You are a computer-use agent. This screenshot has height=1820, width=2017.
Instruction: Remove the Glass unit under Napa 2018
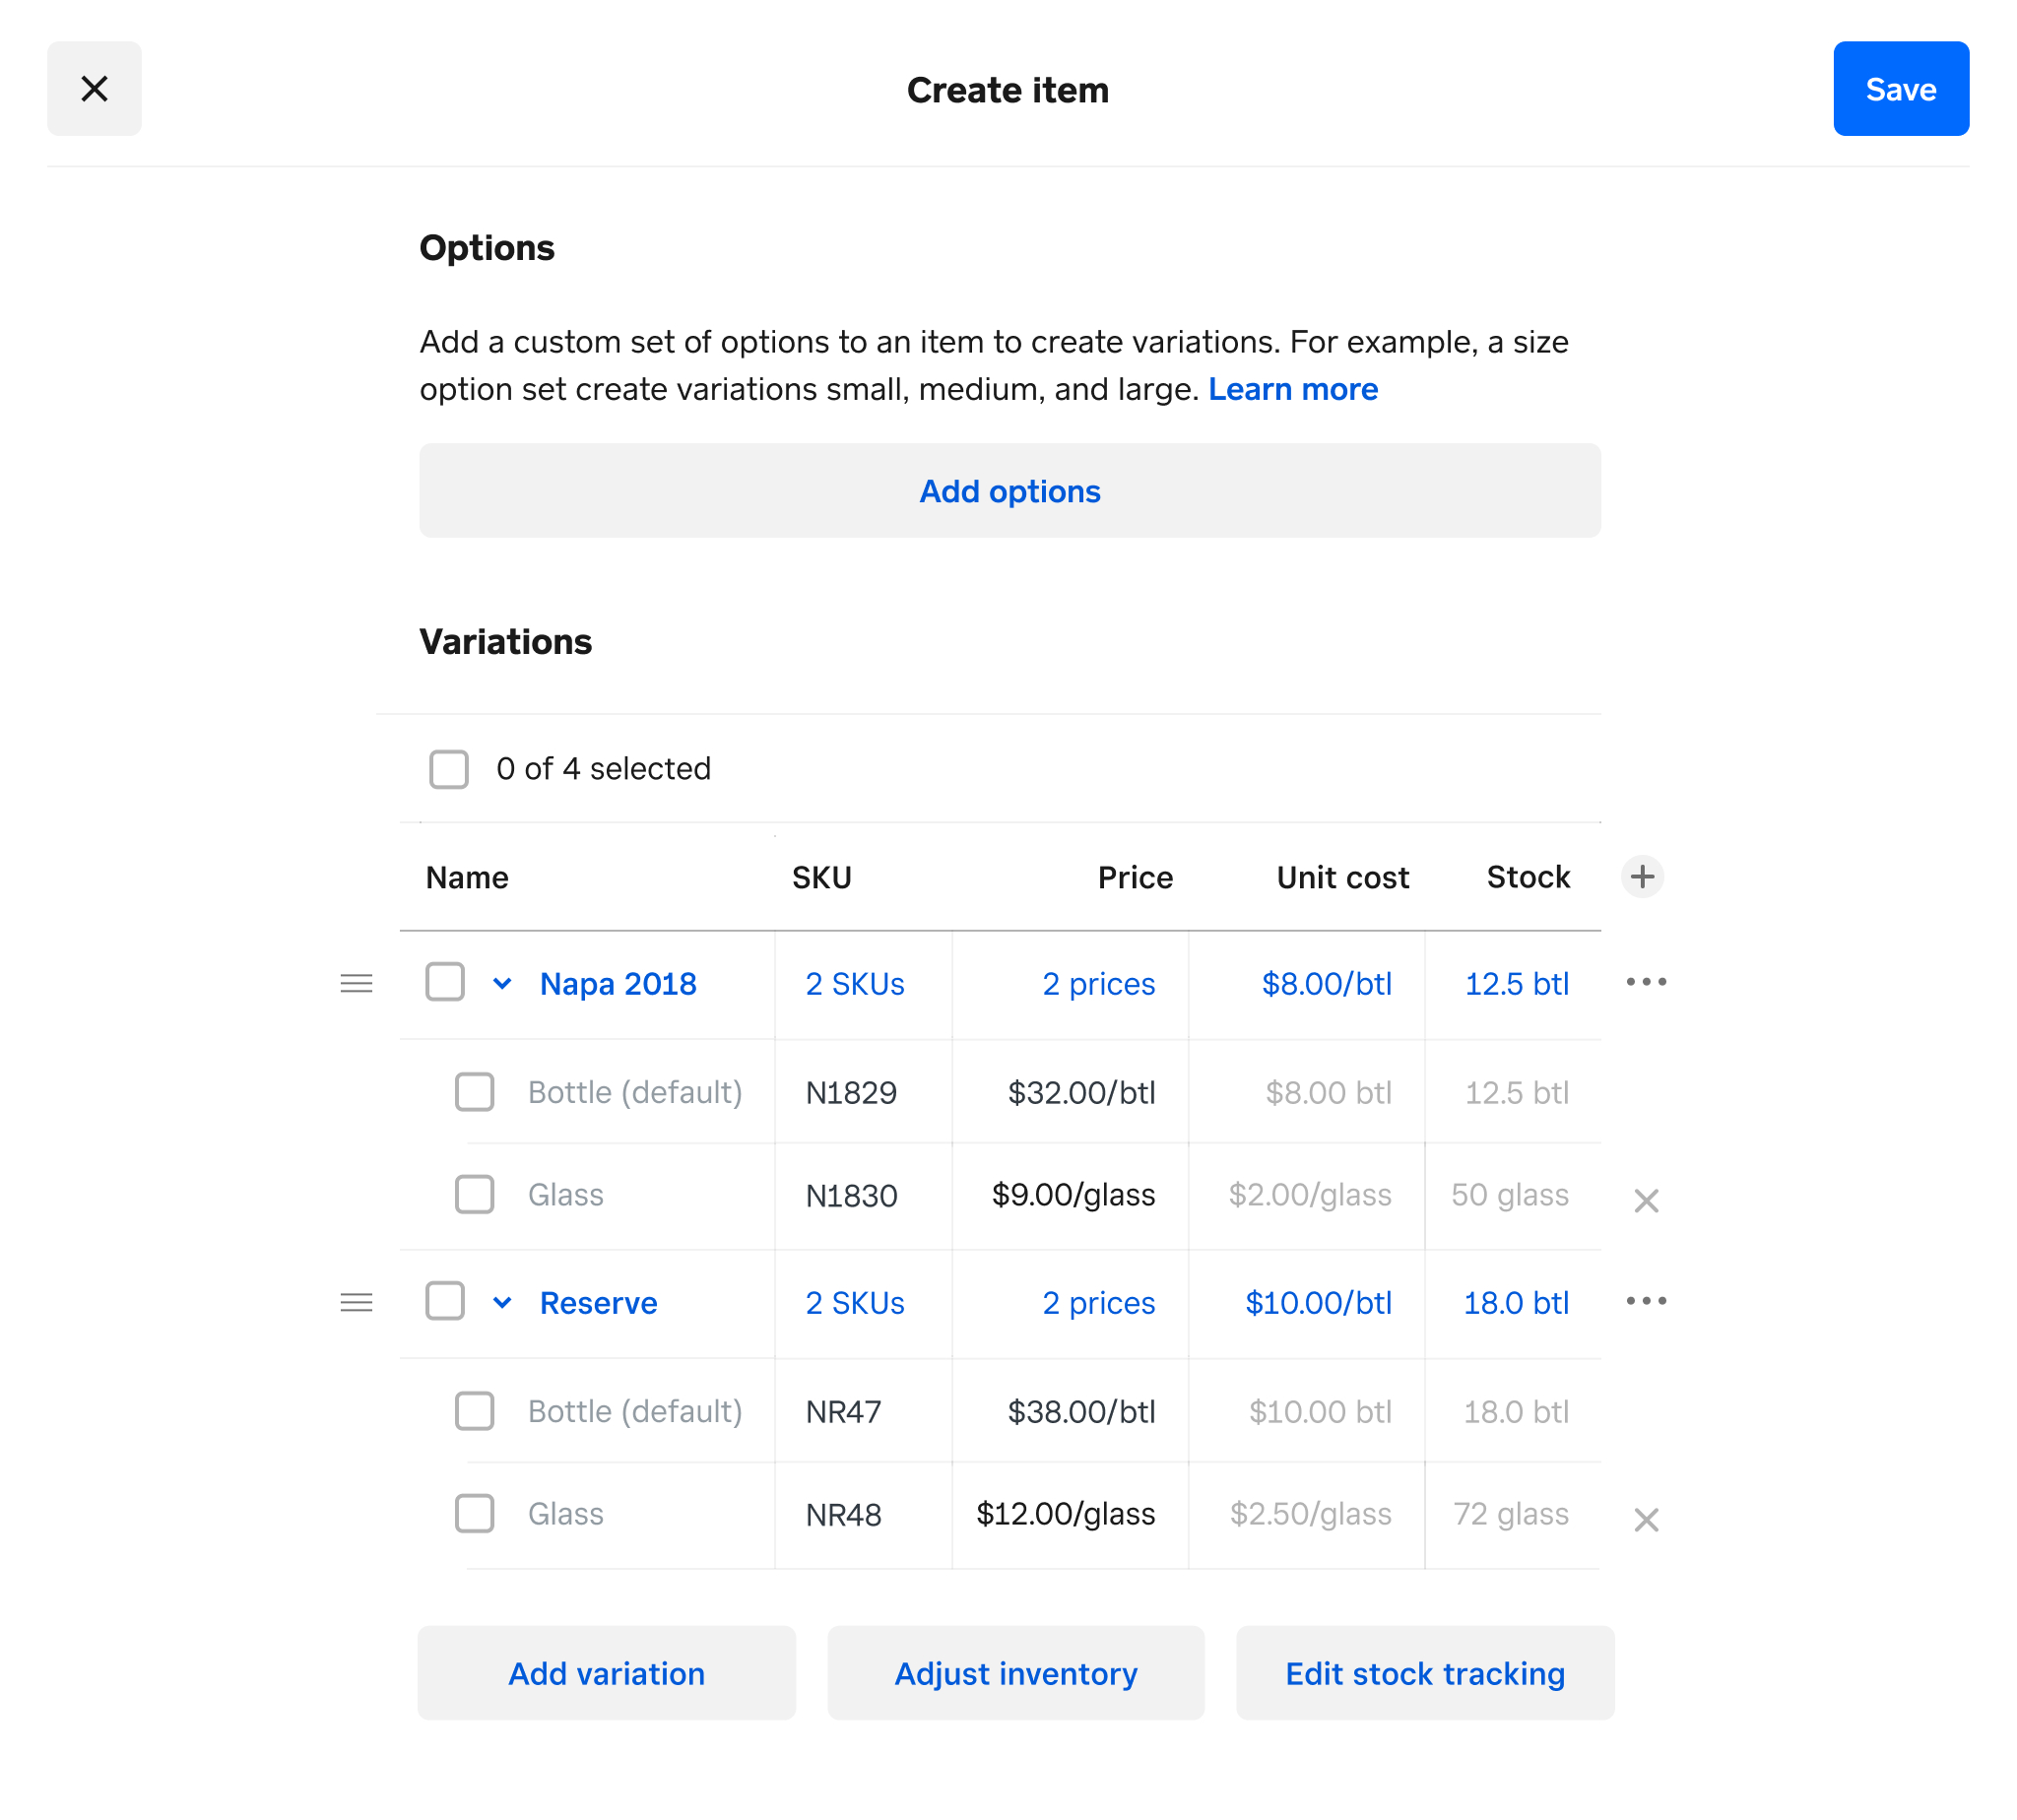tap(1645, 1200)
